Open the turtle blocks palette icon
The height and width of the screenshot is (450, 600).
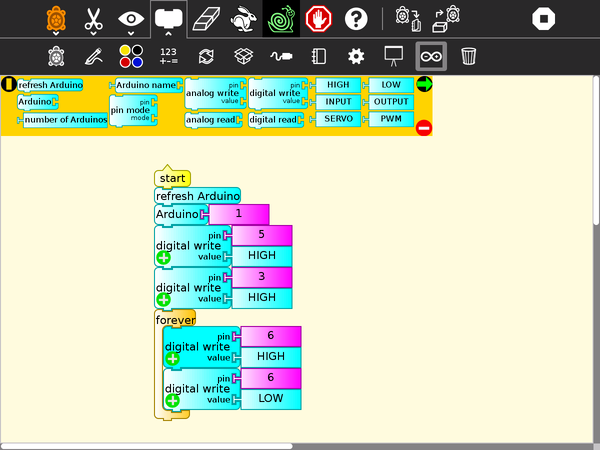click(x=57, y=56)
